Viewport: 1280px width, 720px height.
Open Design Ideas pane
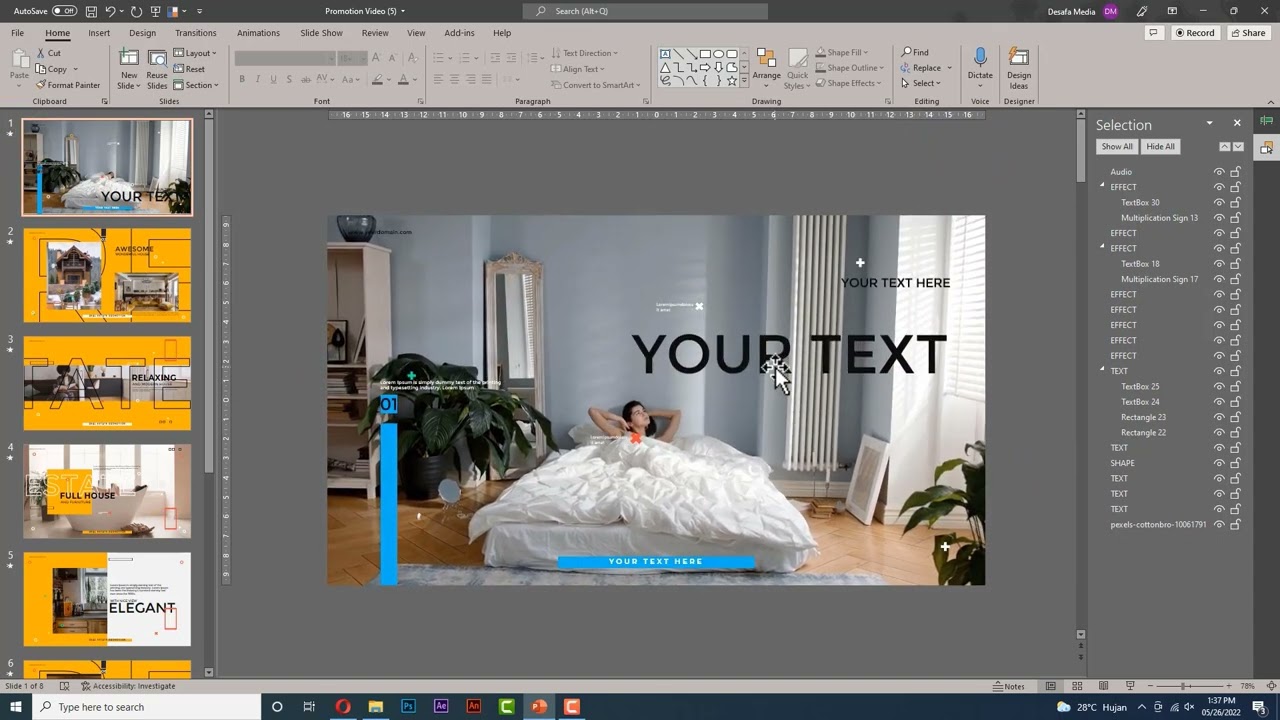coord(1019,68)
